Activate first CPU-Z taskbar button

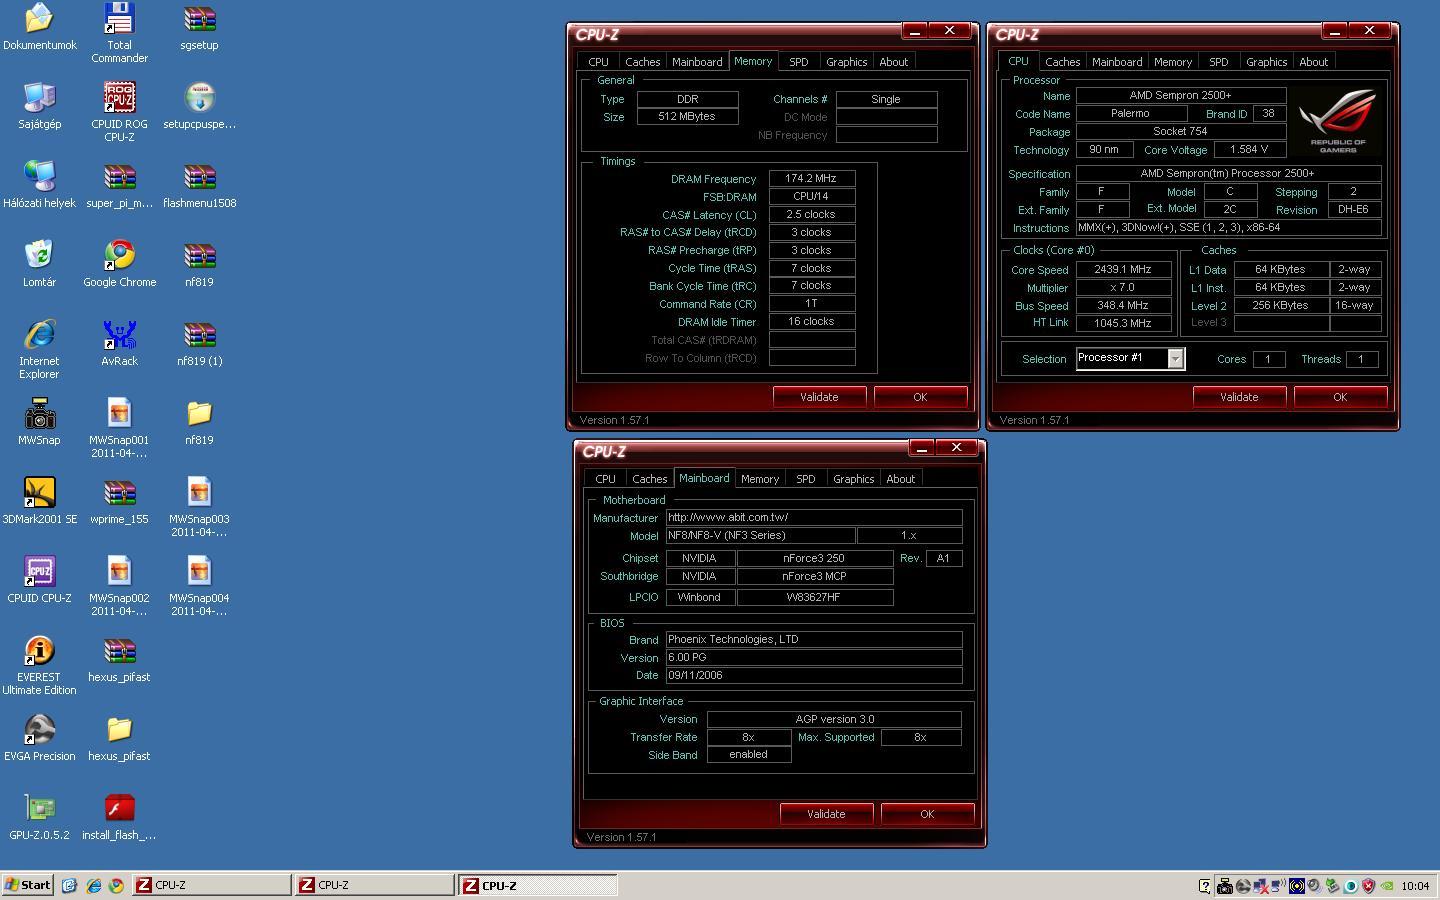pyautogui.click(x=211, y=885)
